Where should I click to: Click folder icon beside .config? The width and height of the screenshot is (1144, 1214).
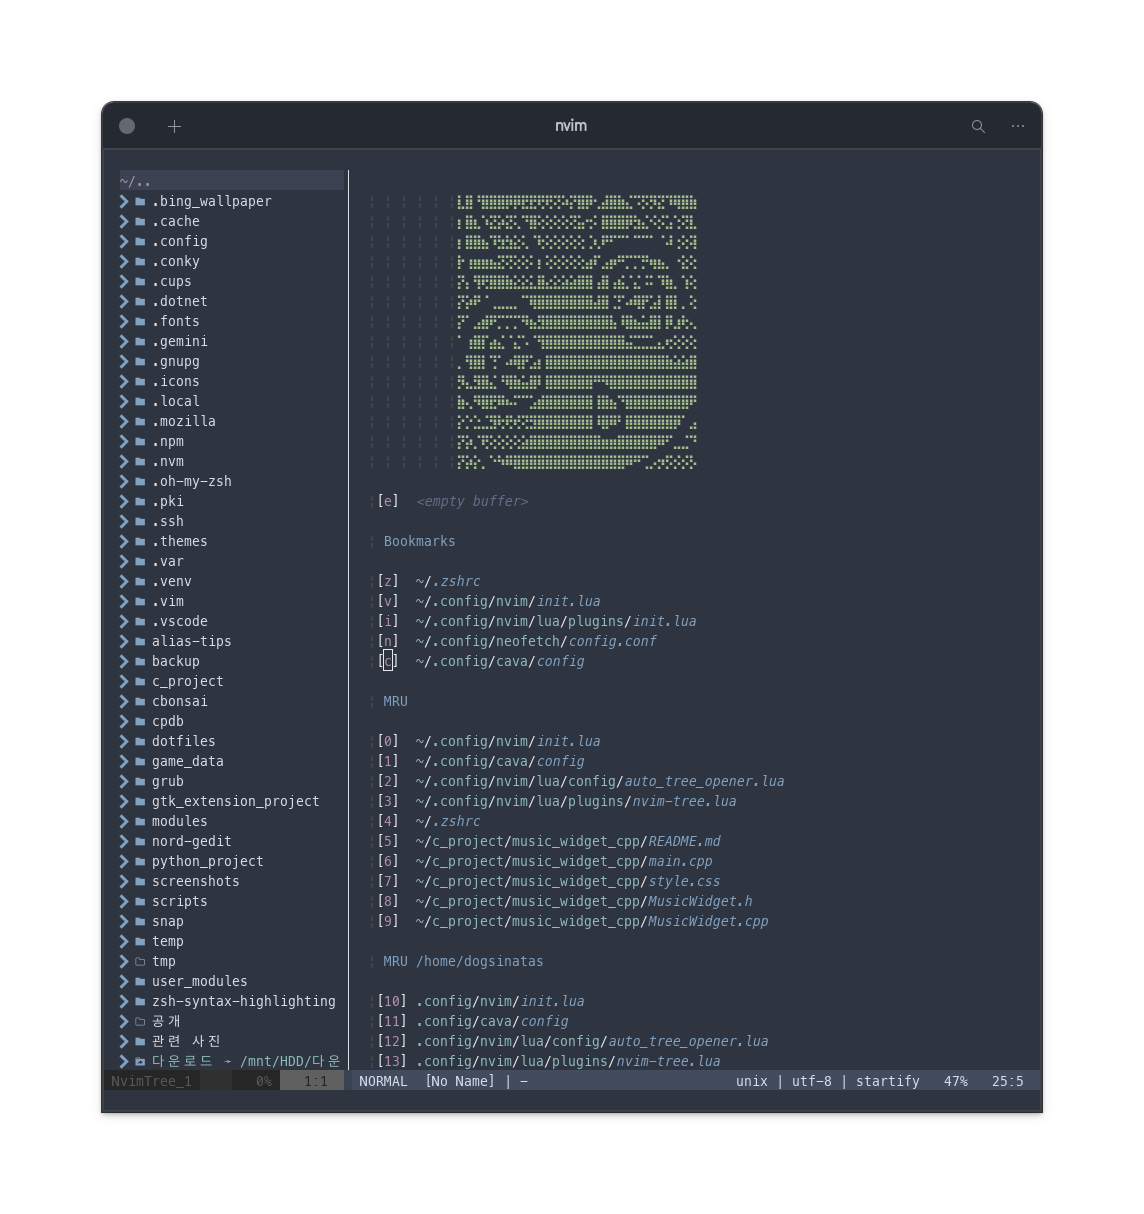140,241
